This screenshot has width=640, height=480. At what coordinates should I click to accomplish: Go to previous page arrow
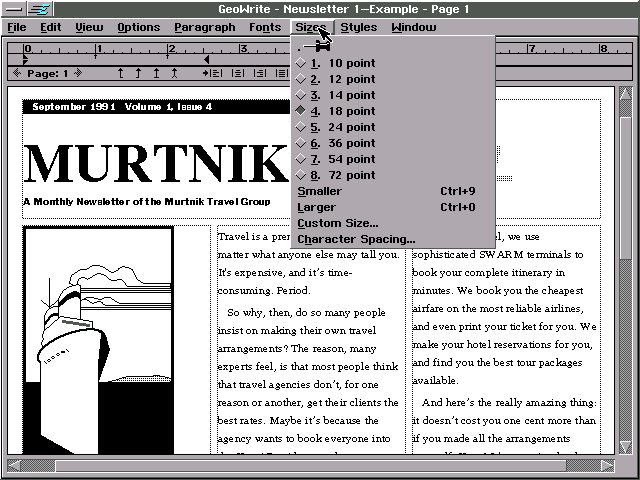pyautogui.click(x=17, y=73)
